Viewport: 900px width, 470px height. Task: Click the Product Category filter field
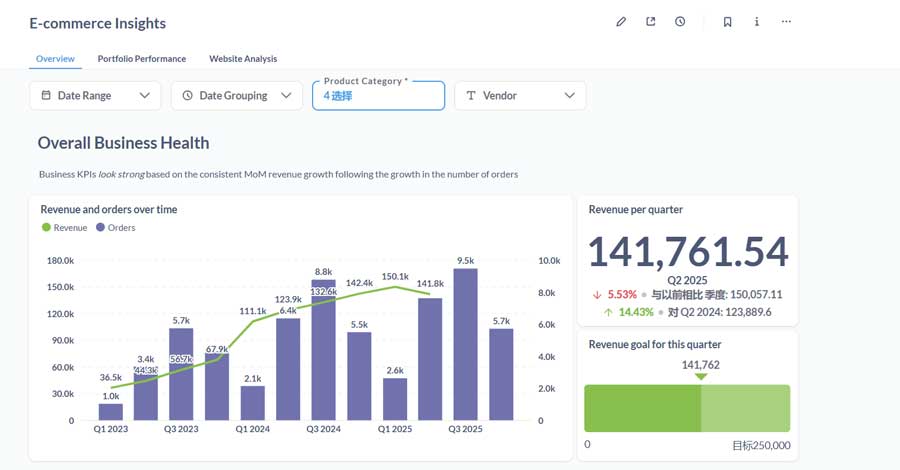pos(378,96)
